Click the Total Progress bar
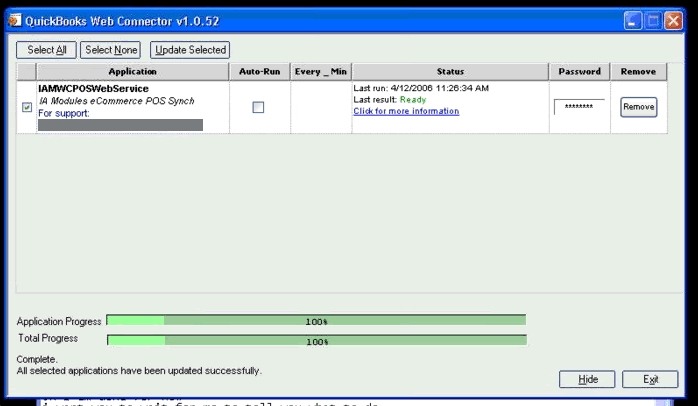This screenshot has width=698, height=406. 317,341
